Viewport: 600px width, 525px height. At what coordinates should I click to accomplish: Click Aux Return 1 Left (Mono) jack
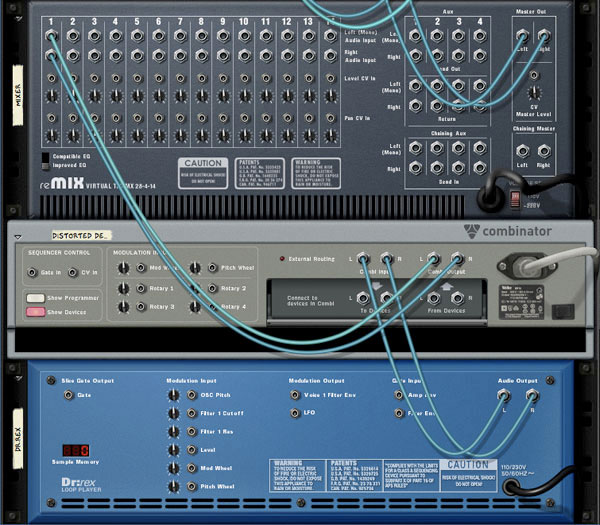416,86
